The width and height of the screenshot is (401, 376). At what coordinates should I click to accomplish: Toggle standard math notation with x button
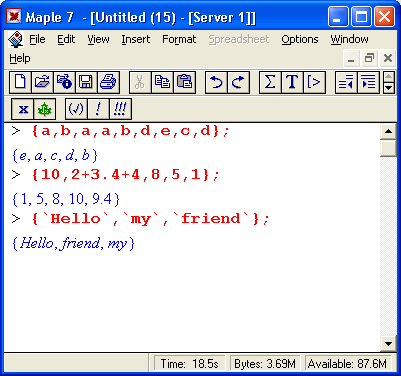[x=22, y=109]
